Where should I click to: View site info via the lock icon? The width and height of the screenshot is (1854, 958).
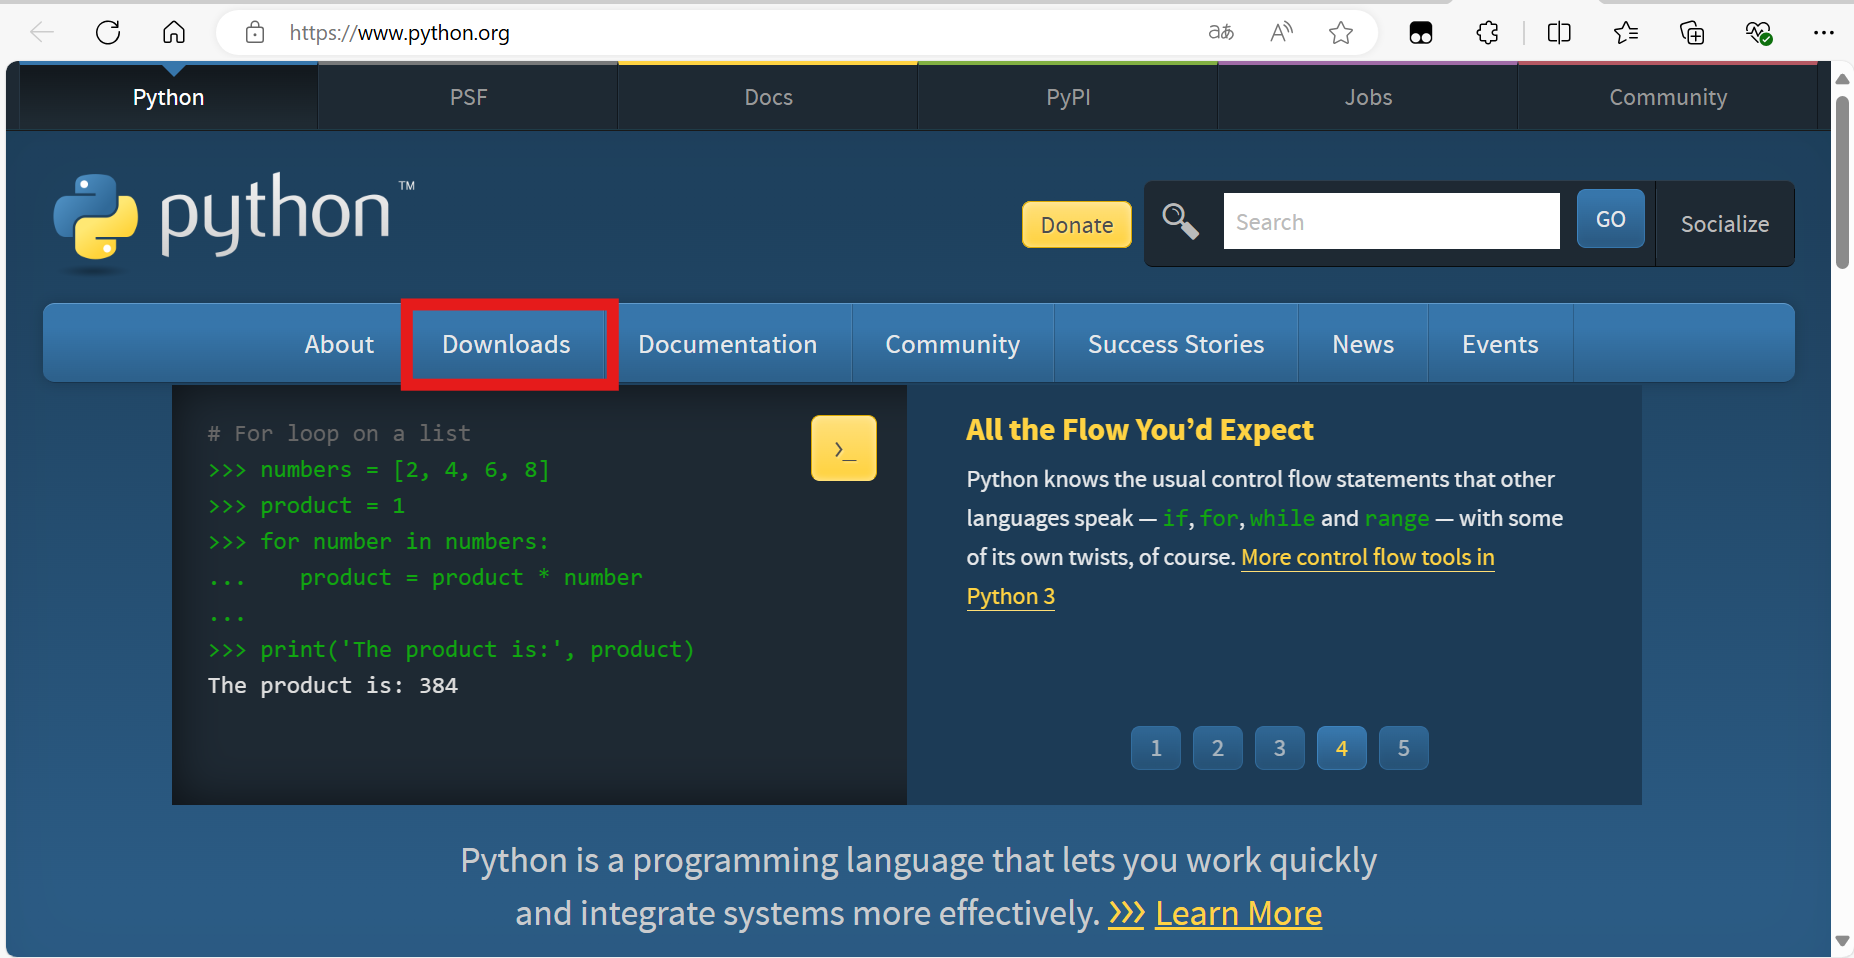pos(255,33)
